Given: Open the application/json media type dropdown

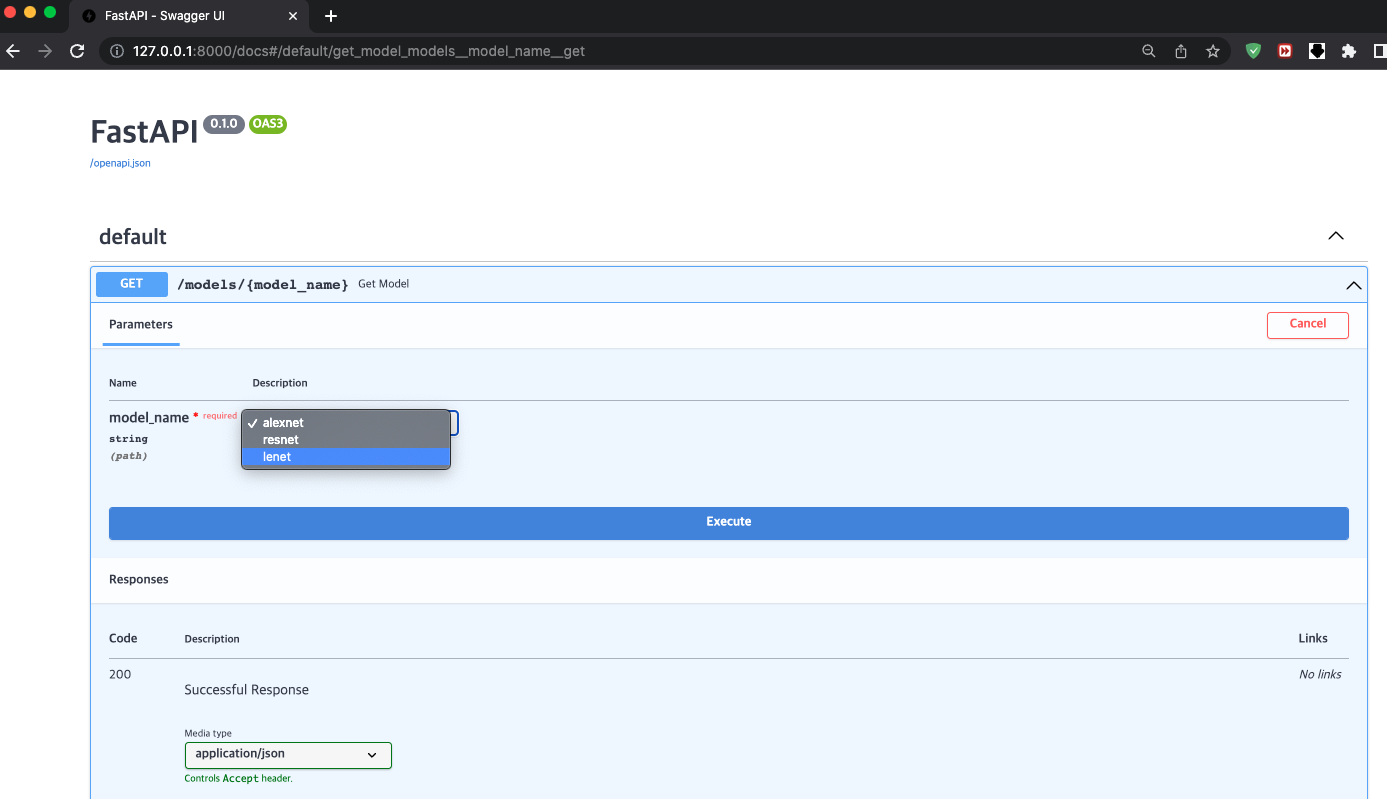Looking at the screenshot, I should [288, 755].
